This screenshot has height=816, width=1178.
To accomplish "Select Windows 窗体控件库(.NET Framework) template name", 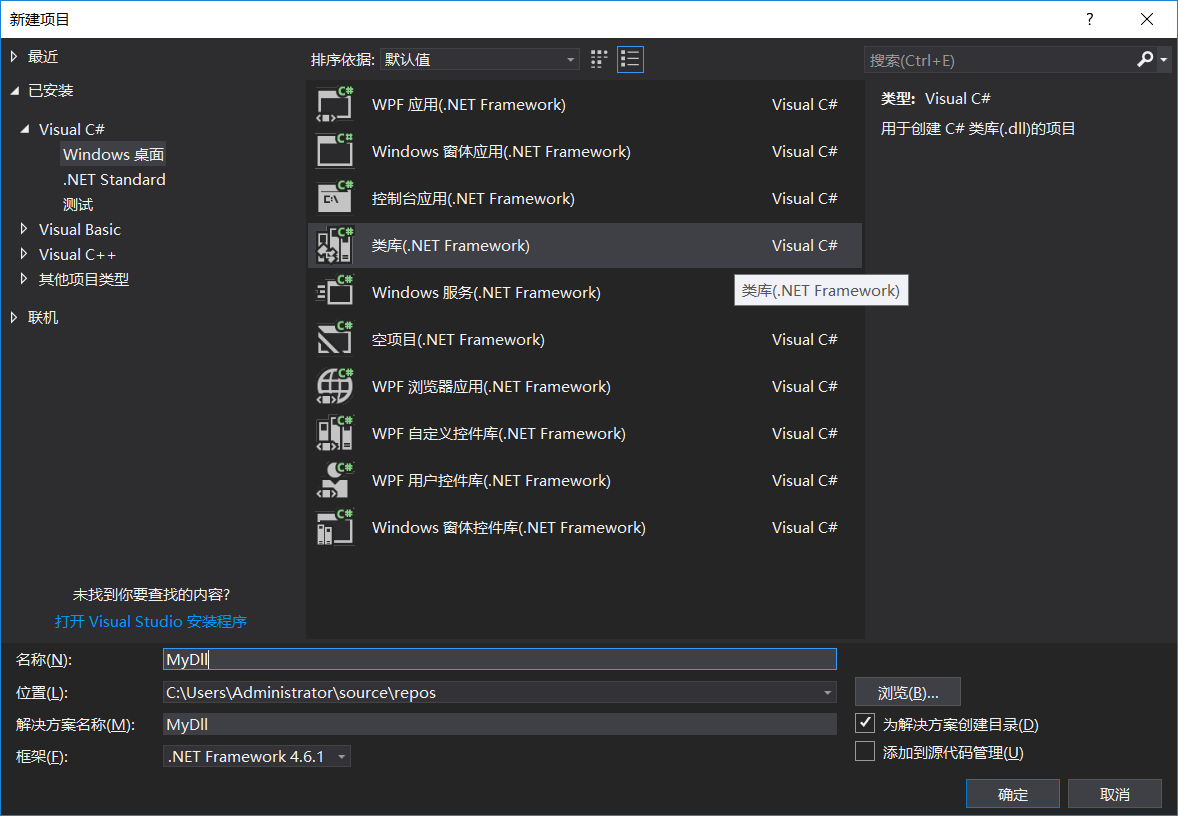I will pos(509,527).
